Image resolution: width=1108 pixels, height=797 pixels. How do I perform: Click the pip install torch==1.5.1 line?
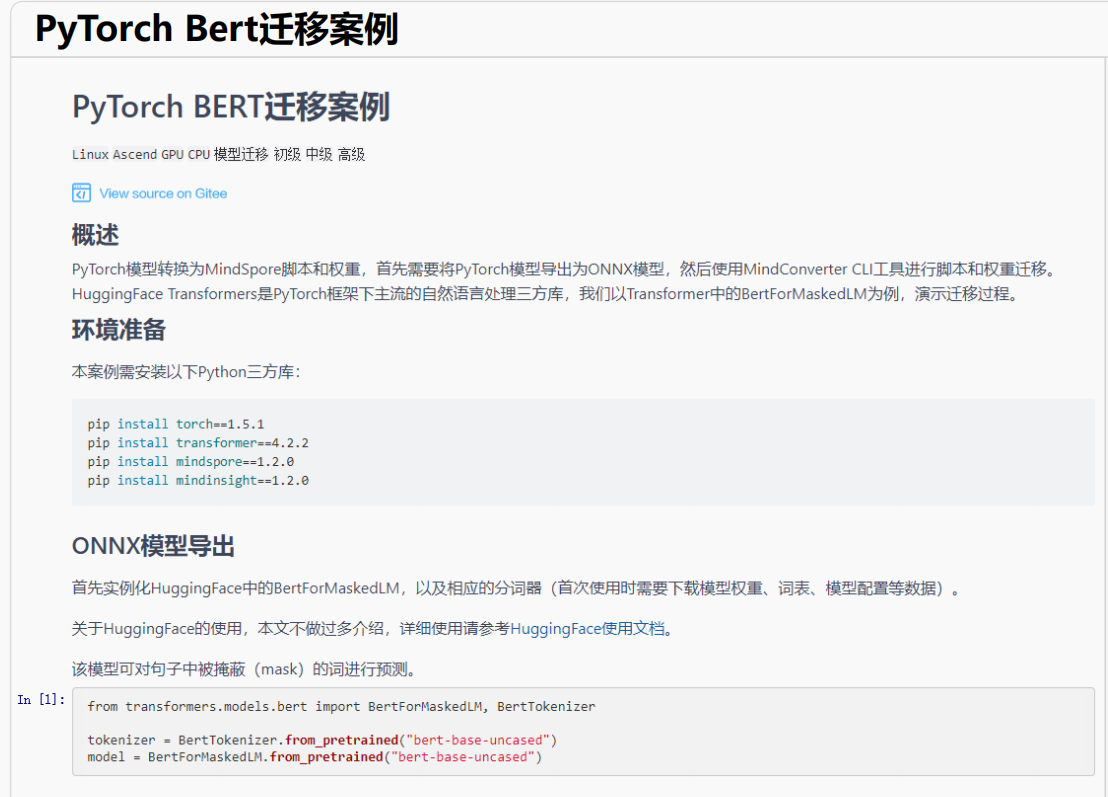176,424
